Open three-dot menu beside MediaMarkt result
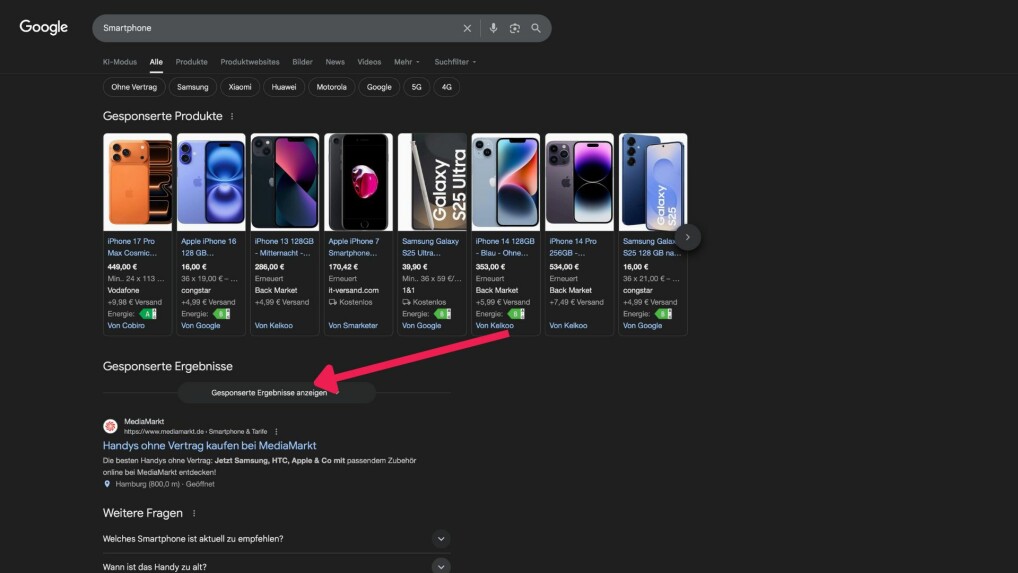Screen dimensions: 1018x573 point(276,431)
